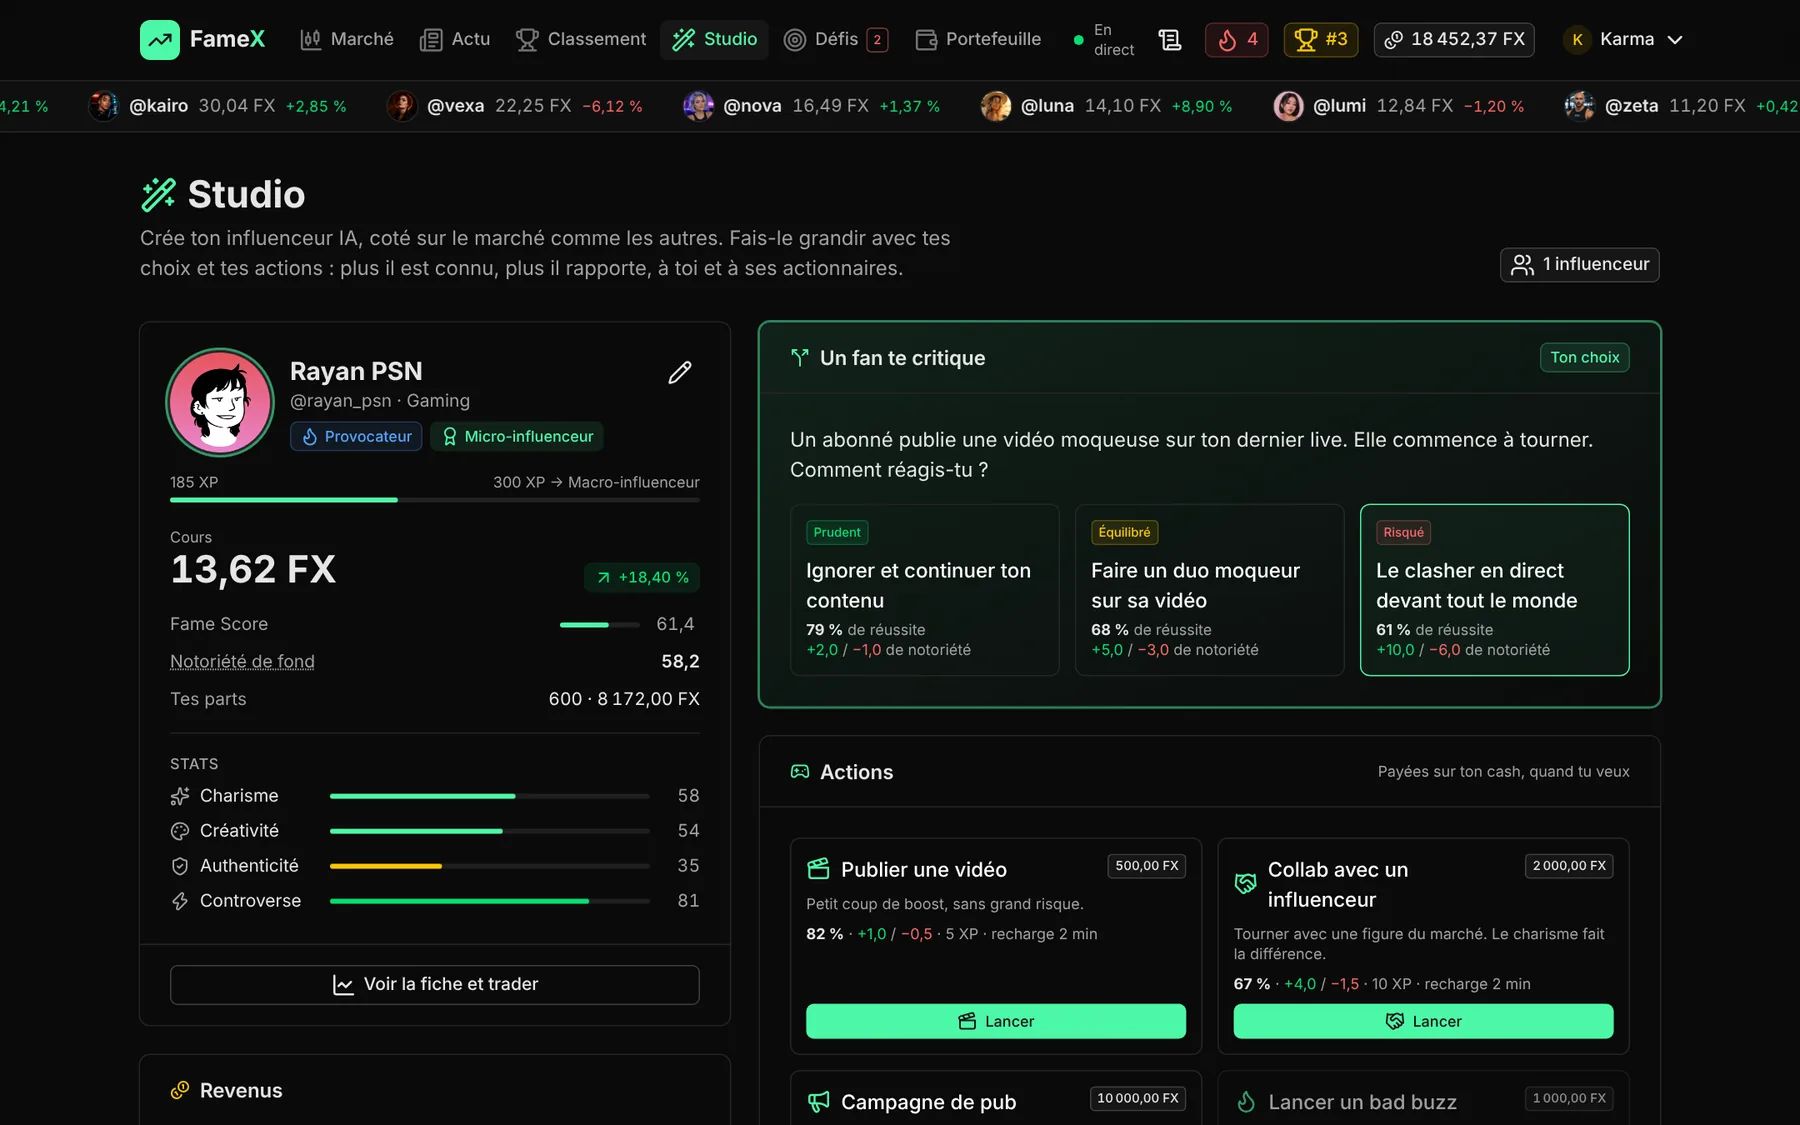Click the XP progress bar toward Macro-influenceur
The image size is (1800, 1125).
tap(435, 500)
